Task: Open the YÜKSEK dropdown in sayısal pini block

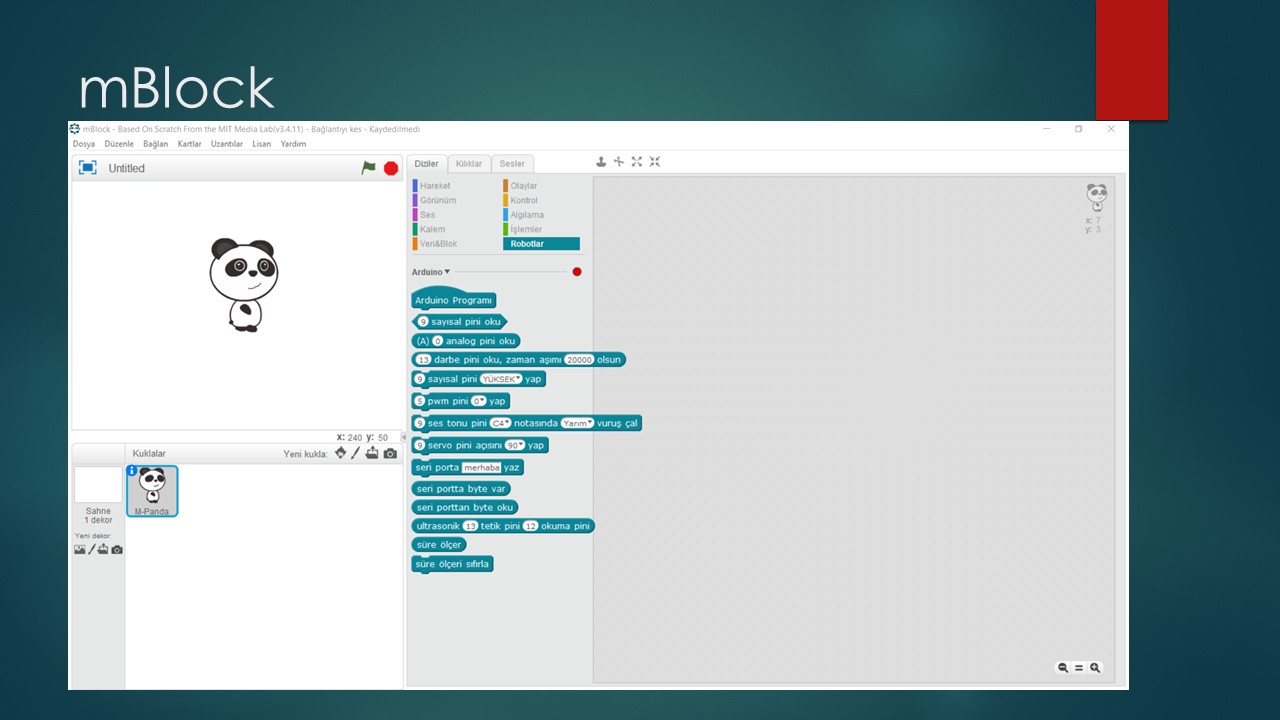Action: coord(502,379)
